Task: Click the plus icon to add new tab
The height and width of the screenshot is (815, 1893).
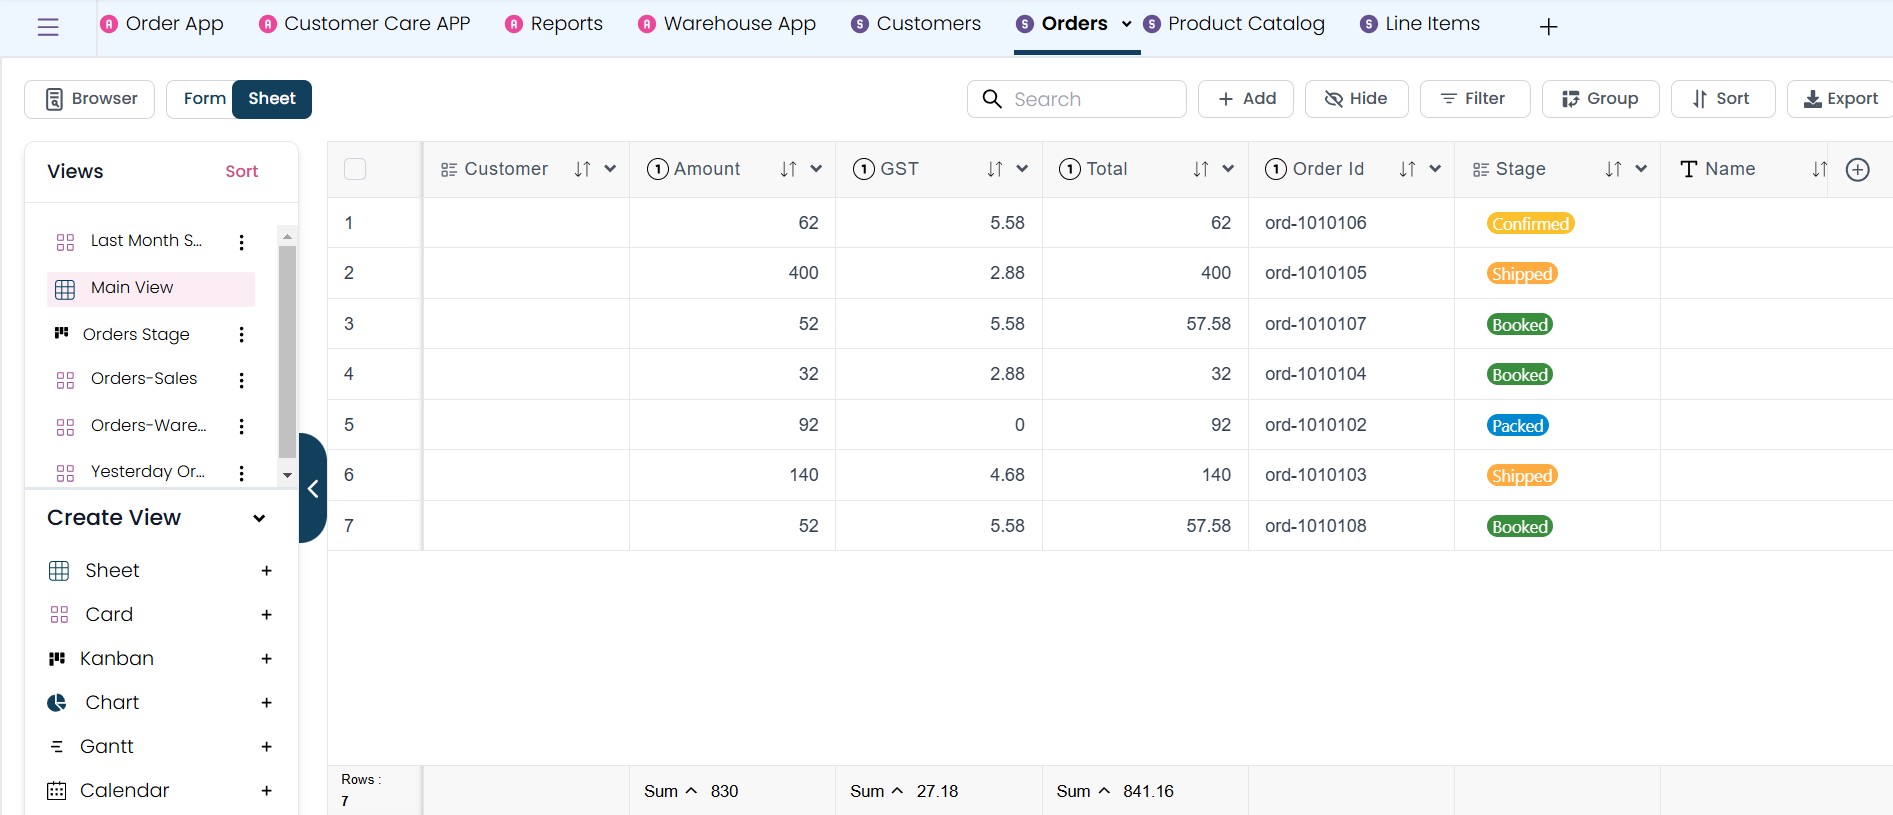Action: coord(1548,27)
